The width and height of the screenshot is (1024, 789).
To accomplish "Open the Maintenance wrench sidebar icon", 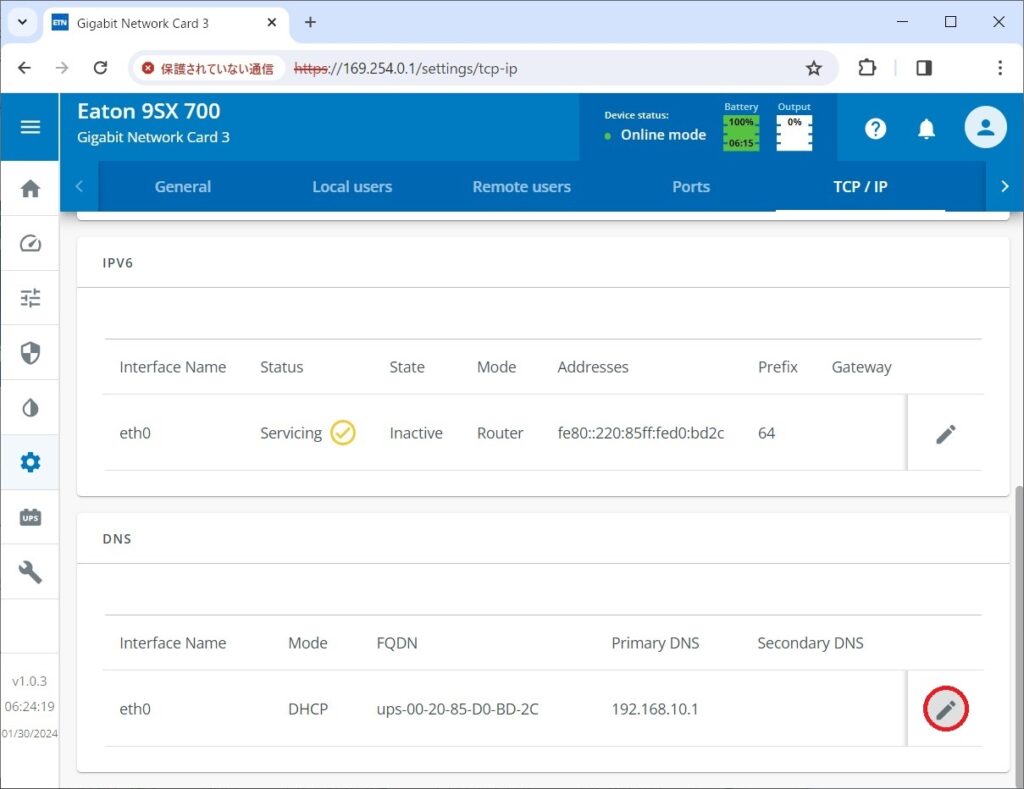I will coord(30,572).
